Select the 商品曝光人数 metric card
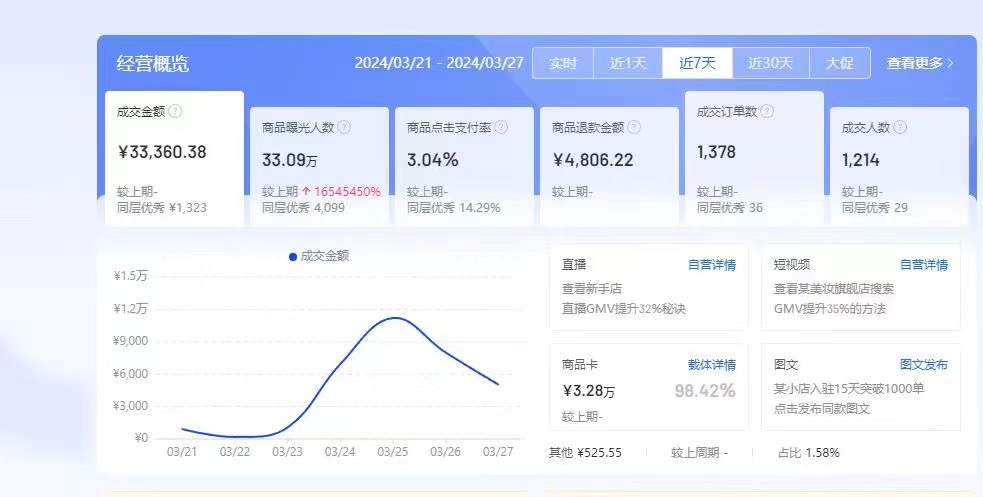This screenshot has height=497, width=983. tap(319, 166)
